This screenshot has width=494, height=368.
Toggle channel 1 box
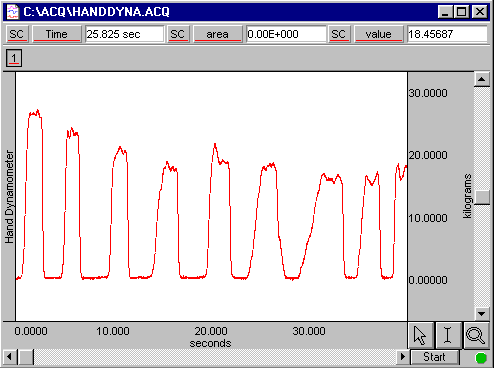tap(14, 58)
